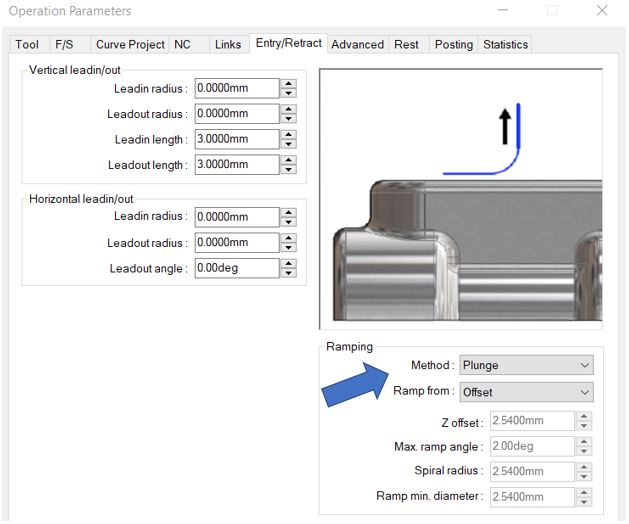The image size is (629, 524).
Task: Increase Spiral radius with up arrow
Action: coord(584,467)
